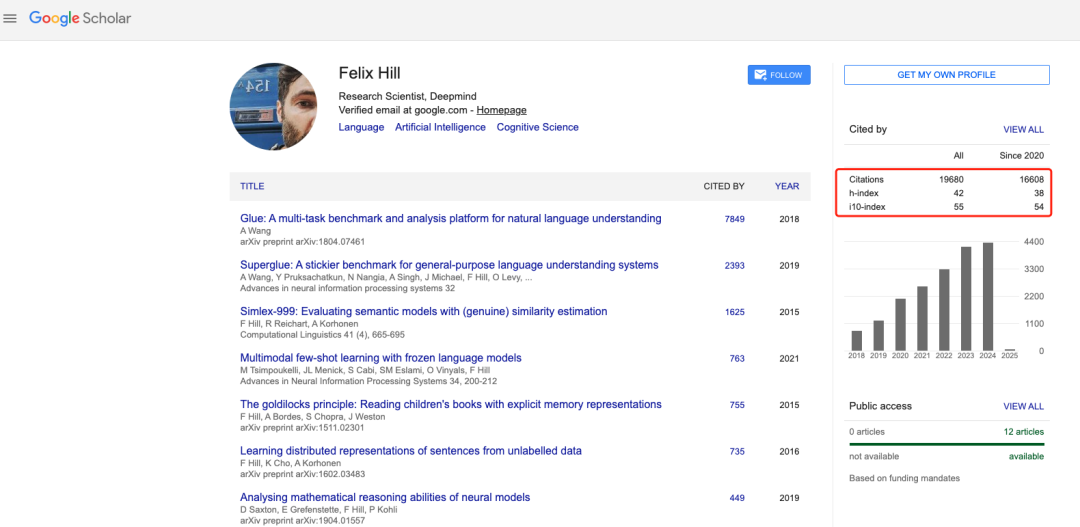The image size is (1080, 527).
Task: Click View All next to Cited by
Action: click(1024, 130)
